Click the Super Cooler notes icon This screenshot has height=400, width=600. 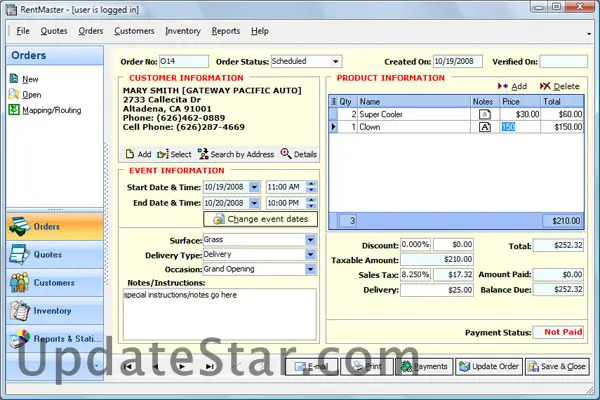click(x=485, y=115)
